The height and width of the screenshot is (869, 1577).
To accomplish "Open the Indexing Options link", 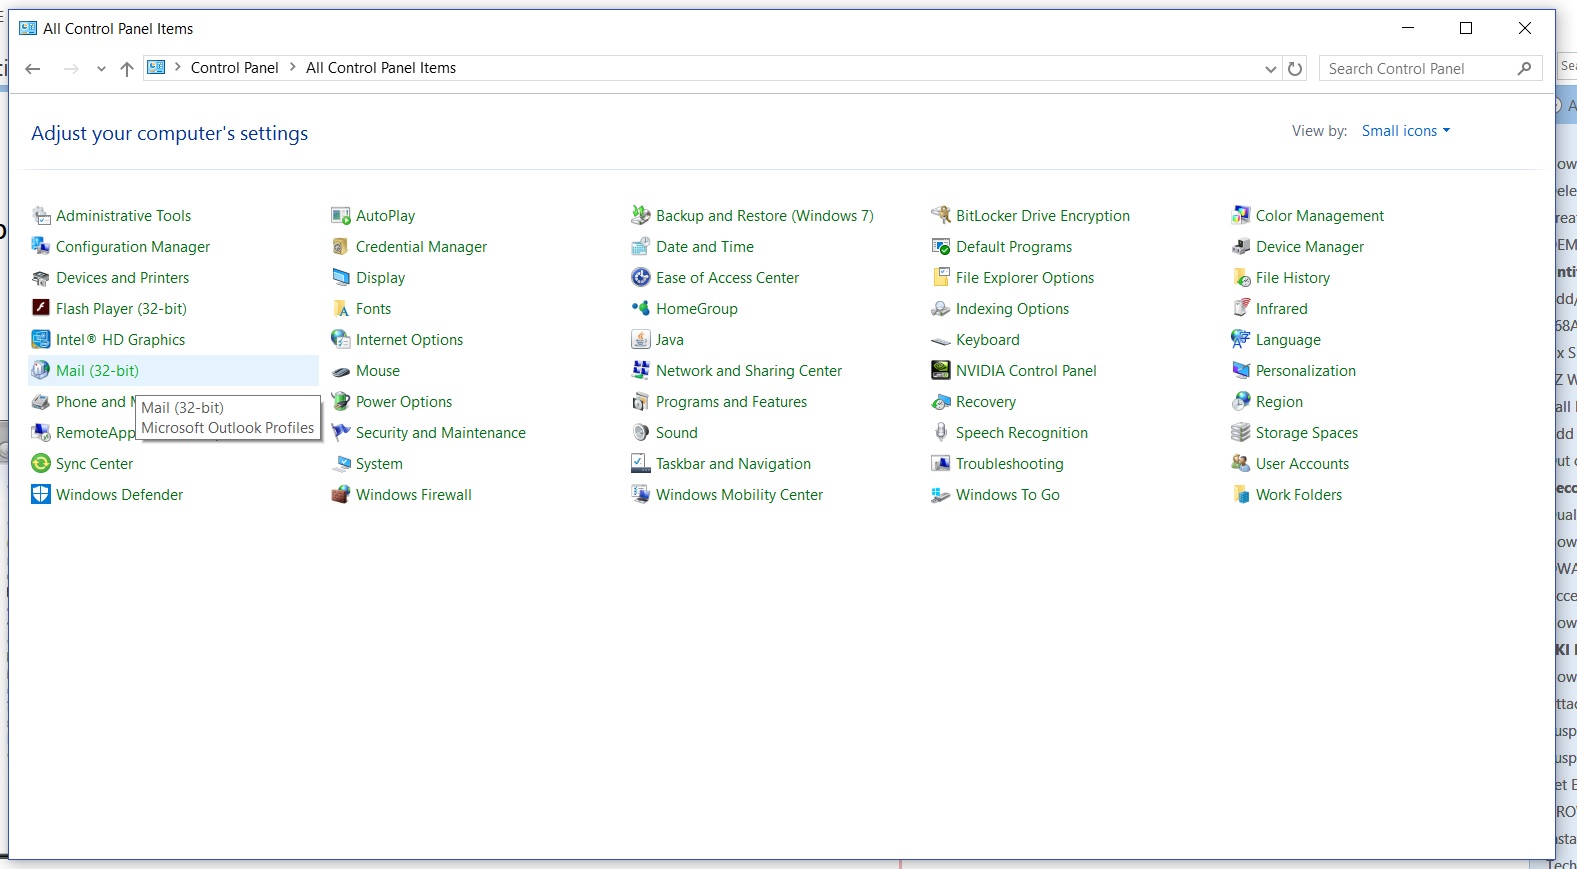I will tap(1012, 309).
